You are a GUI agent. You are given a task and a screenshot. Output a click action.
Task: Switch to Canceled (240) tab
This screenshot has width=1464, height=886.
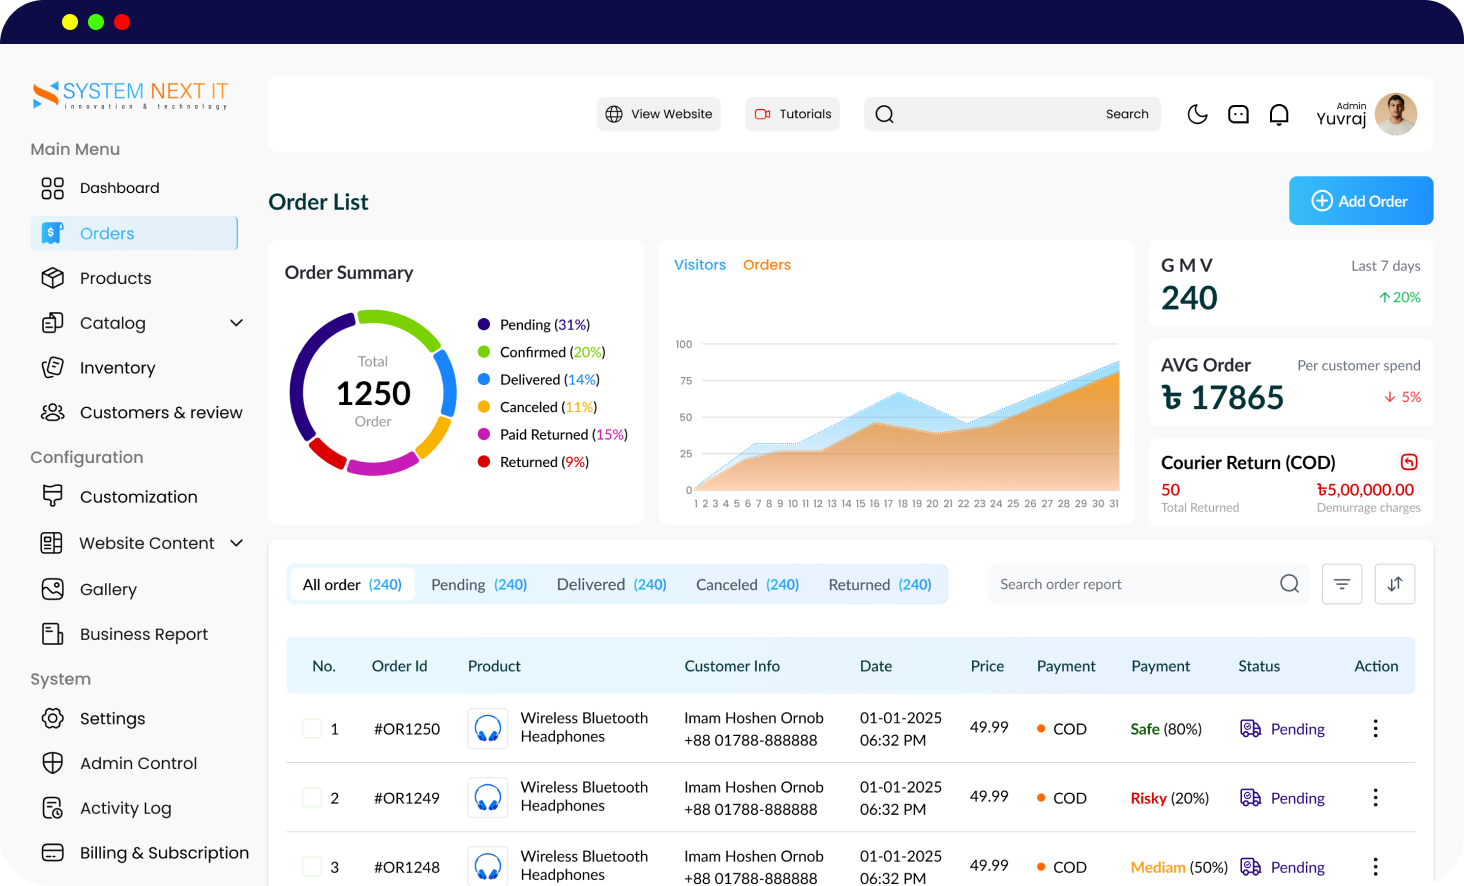pyautogui.click(x=747, y=585)
